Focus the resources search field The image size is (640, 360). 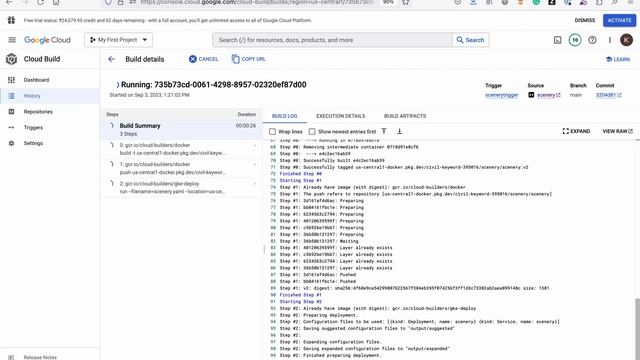332,40
